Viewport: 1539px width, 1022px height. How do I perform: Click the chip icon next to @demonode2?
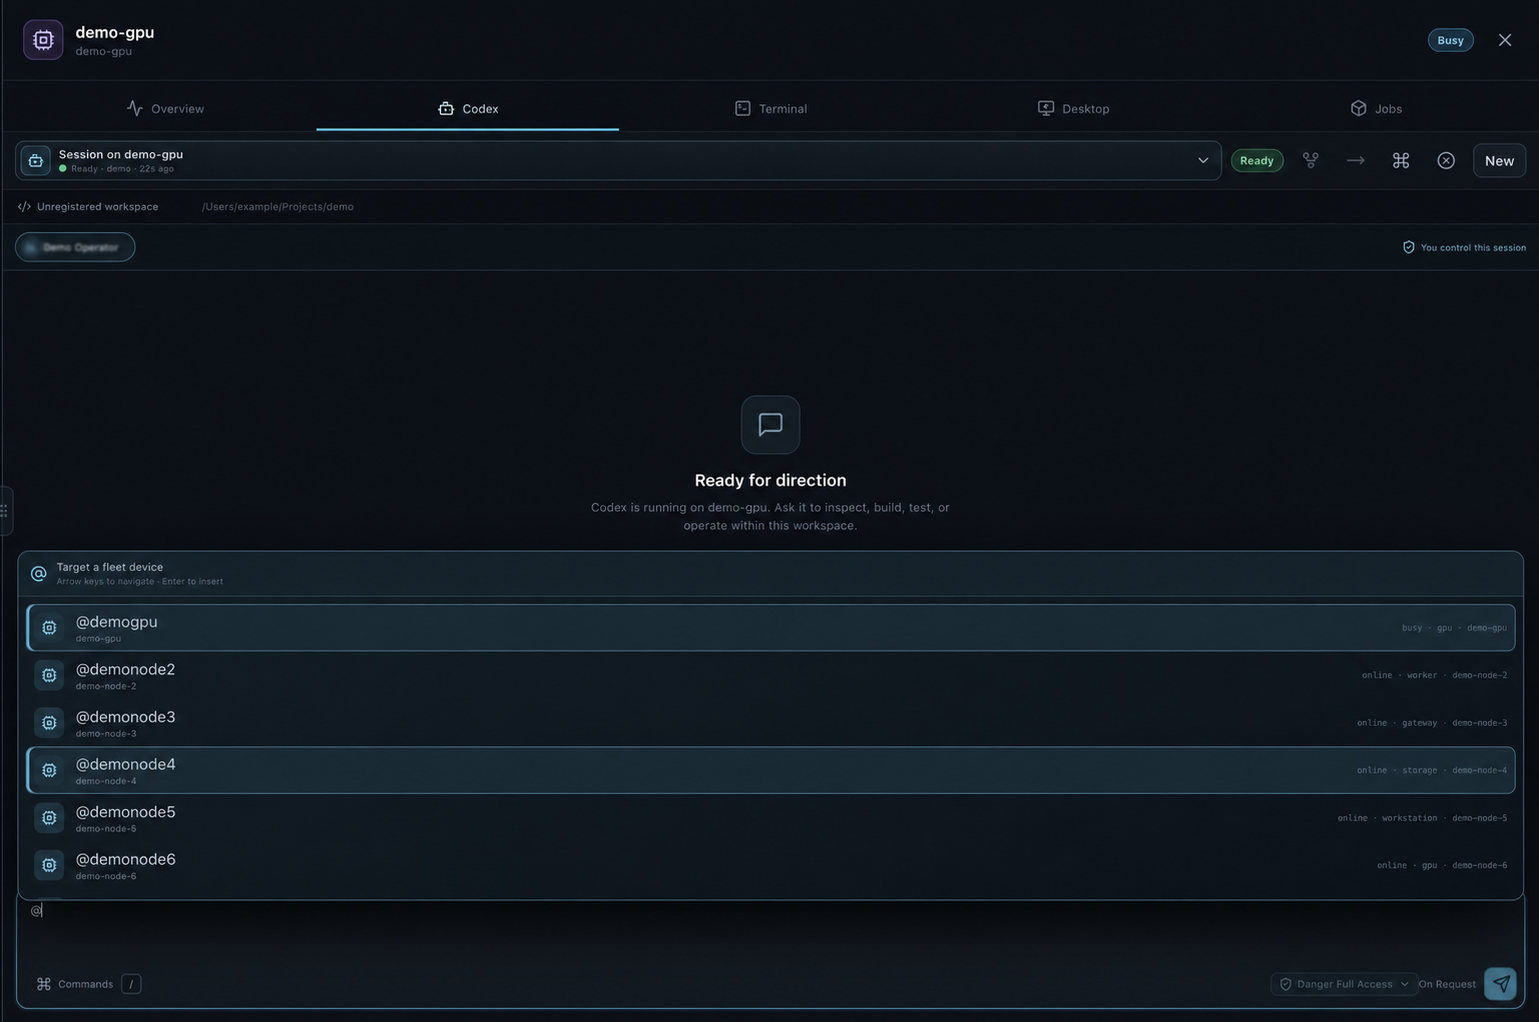[x=49, y=675]
